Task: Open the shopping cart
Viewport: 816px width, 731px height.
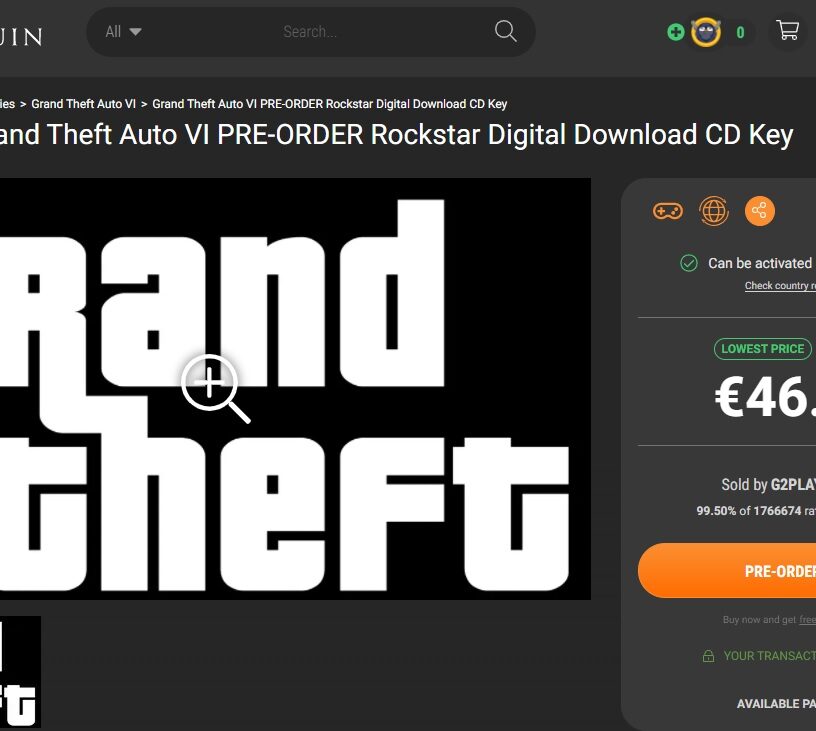Action: point(787,30)
